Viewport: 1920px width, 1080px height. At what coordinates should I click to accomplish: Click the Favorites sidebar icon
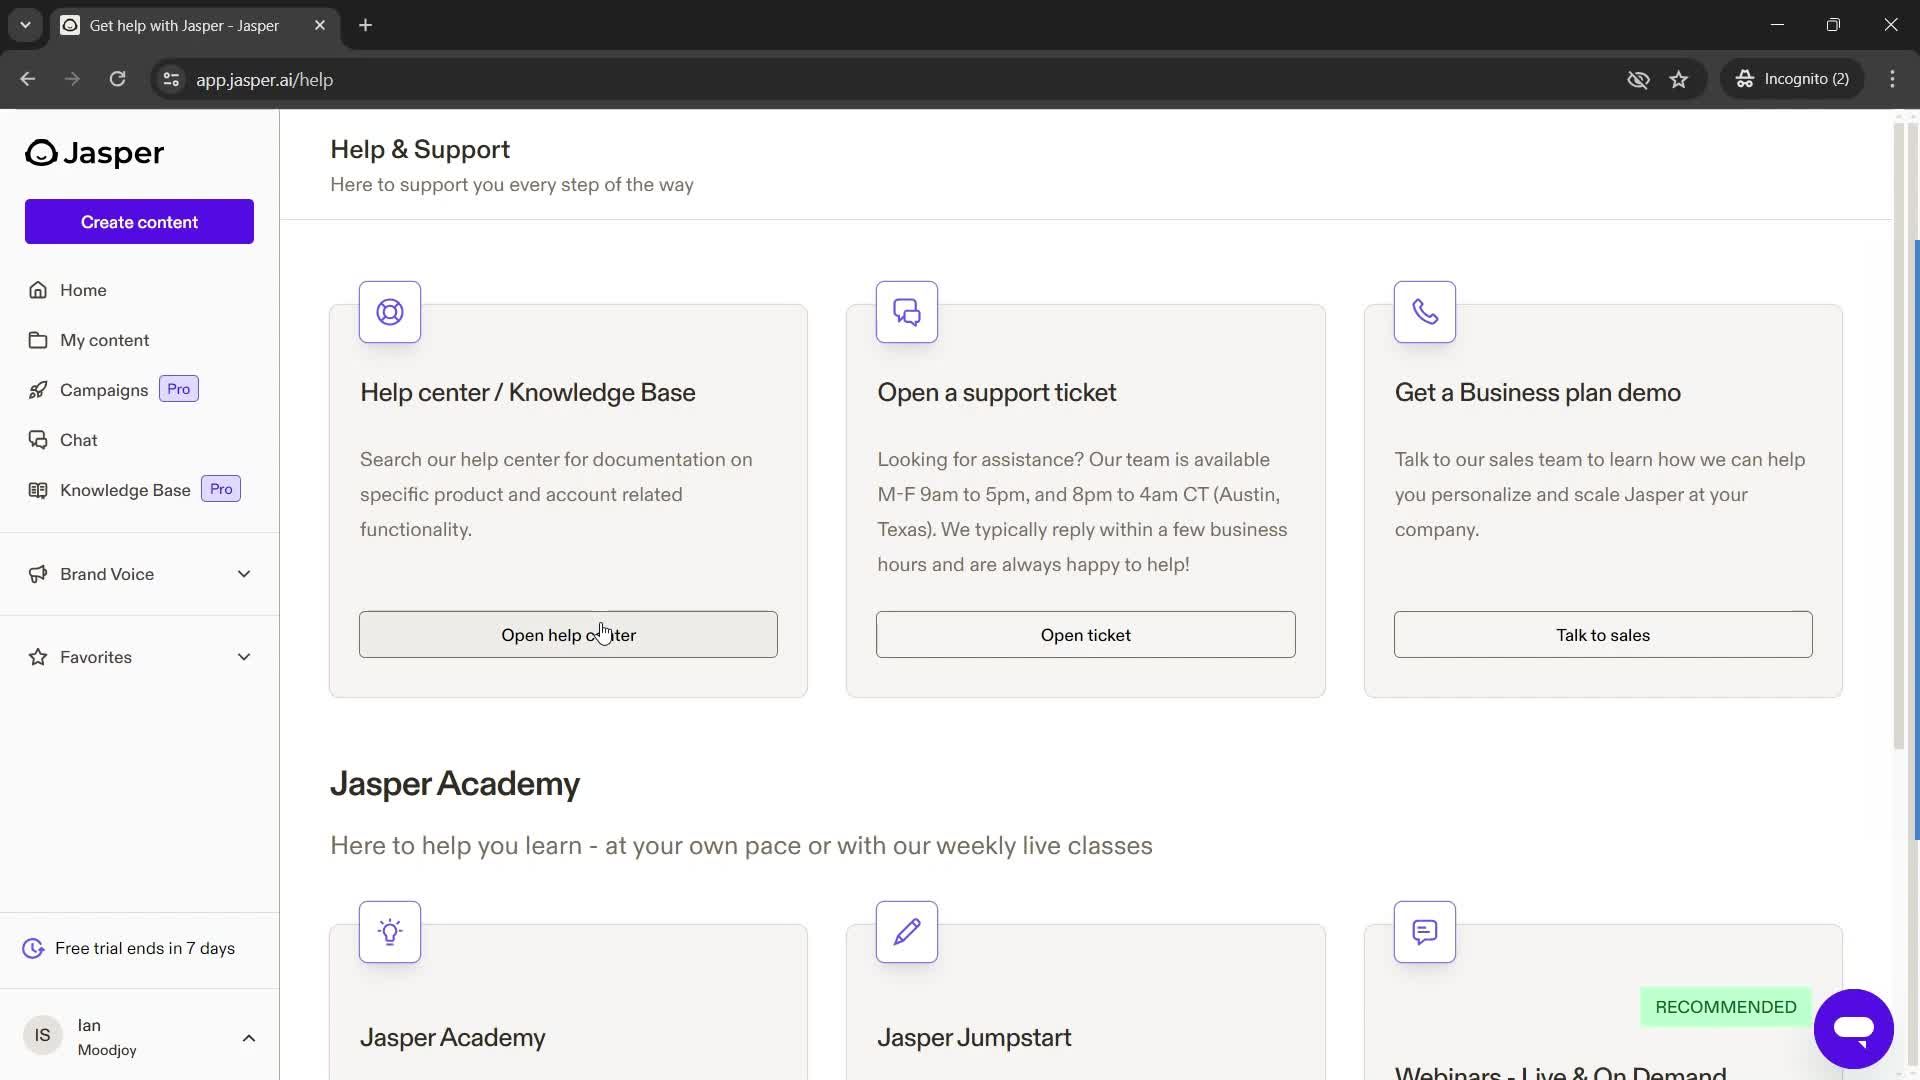point(36,657)
